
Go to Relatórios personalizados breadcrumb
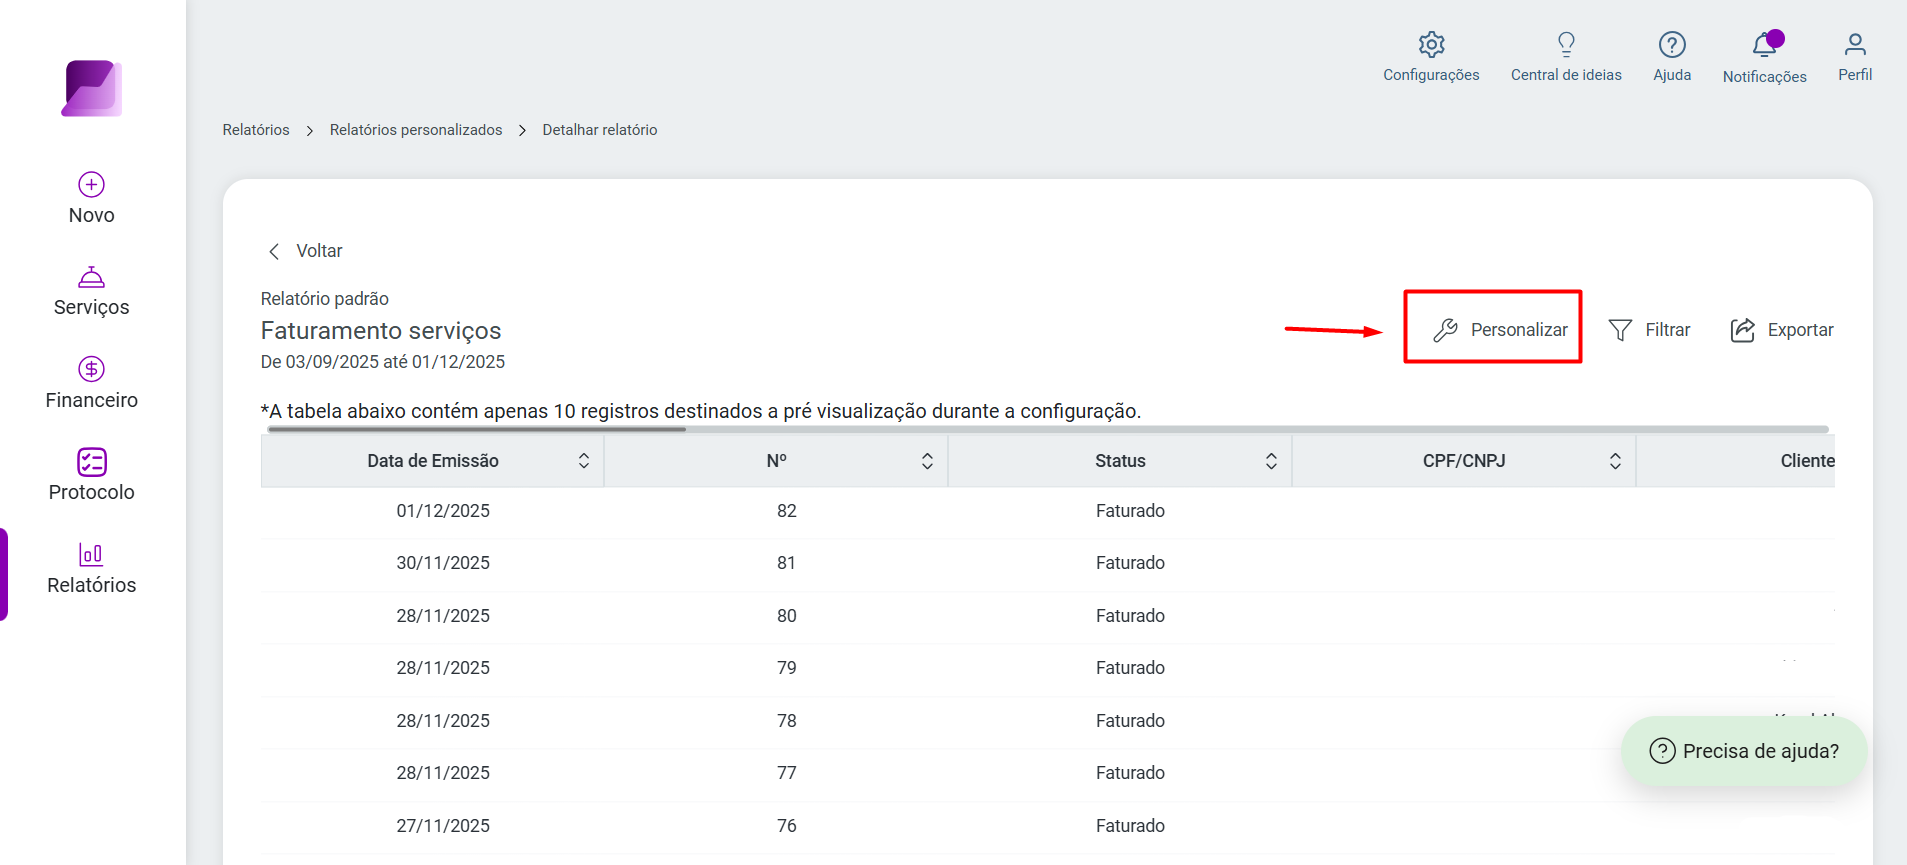[416, 130]
